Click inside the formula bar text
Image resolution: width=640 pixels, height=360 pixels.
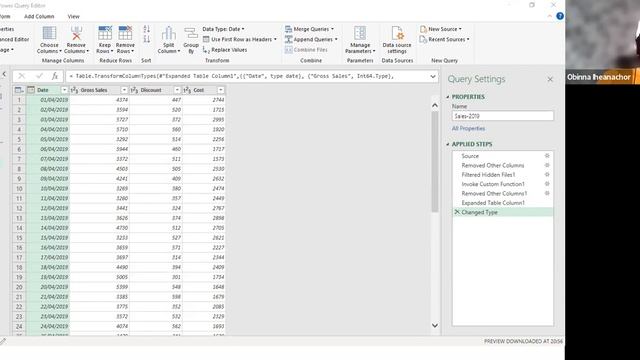(231, 76)
